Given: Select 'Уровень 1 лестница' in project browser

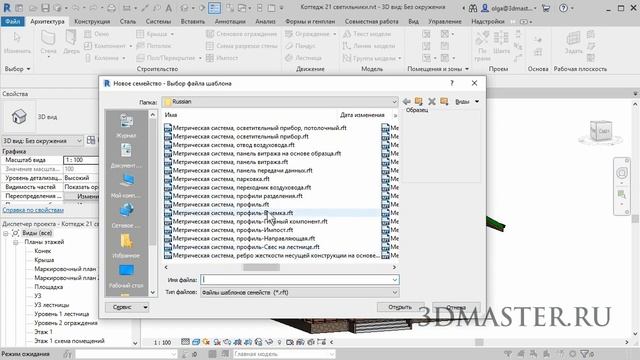Looking at the screenshot, I should [62, 314].
